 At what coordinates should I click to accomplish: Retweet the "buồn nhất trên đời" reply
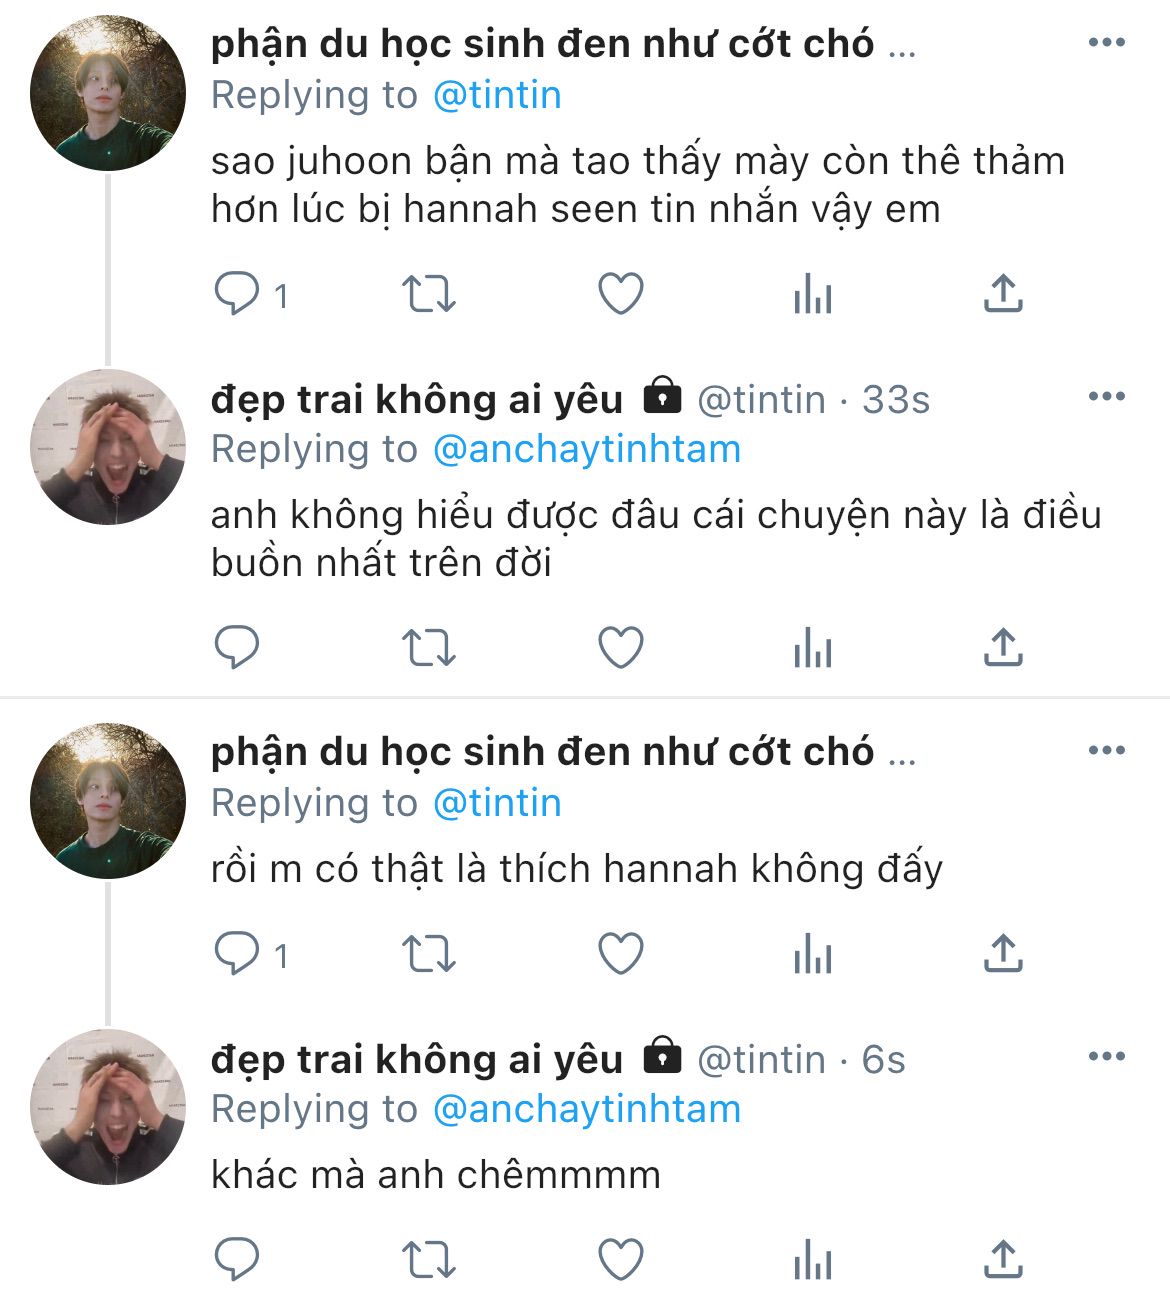[x=428, y=648]
